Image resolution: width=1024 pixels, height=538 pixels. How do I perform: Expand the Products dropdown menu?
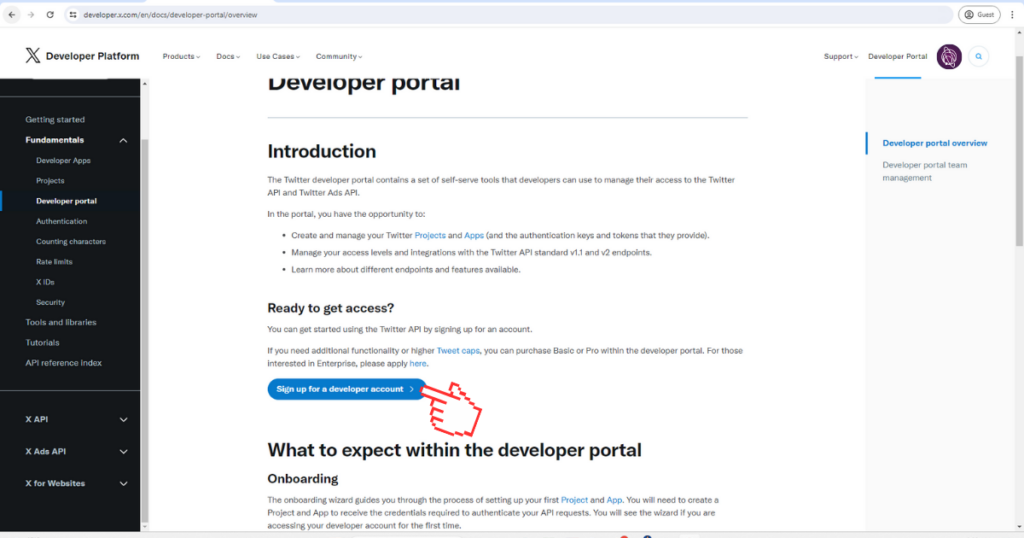click(x=181, y=57)
